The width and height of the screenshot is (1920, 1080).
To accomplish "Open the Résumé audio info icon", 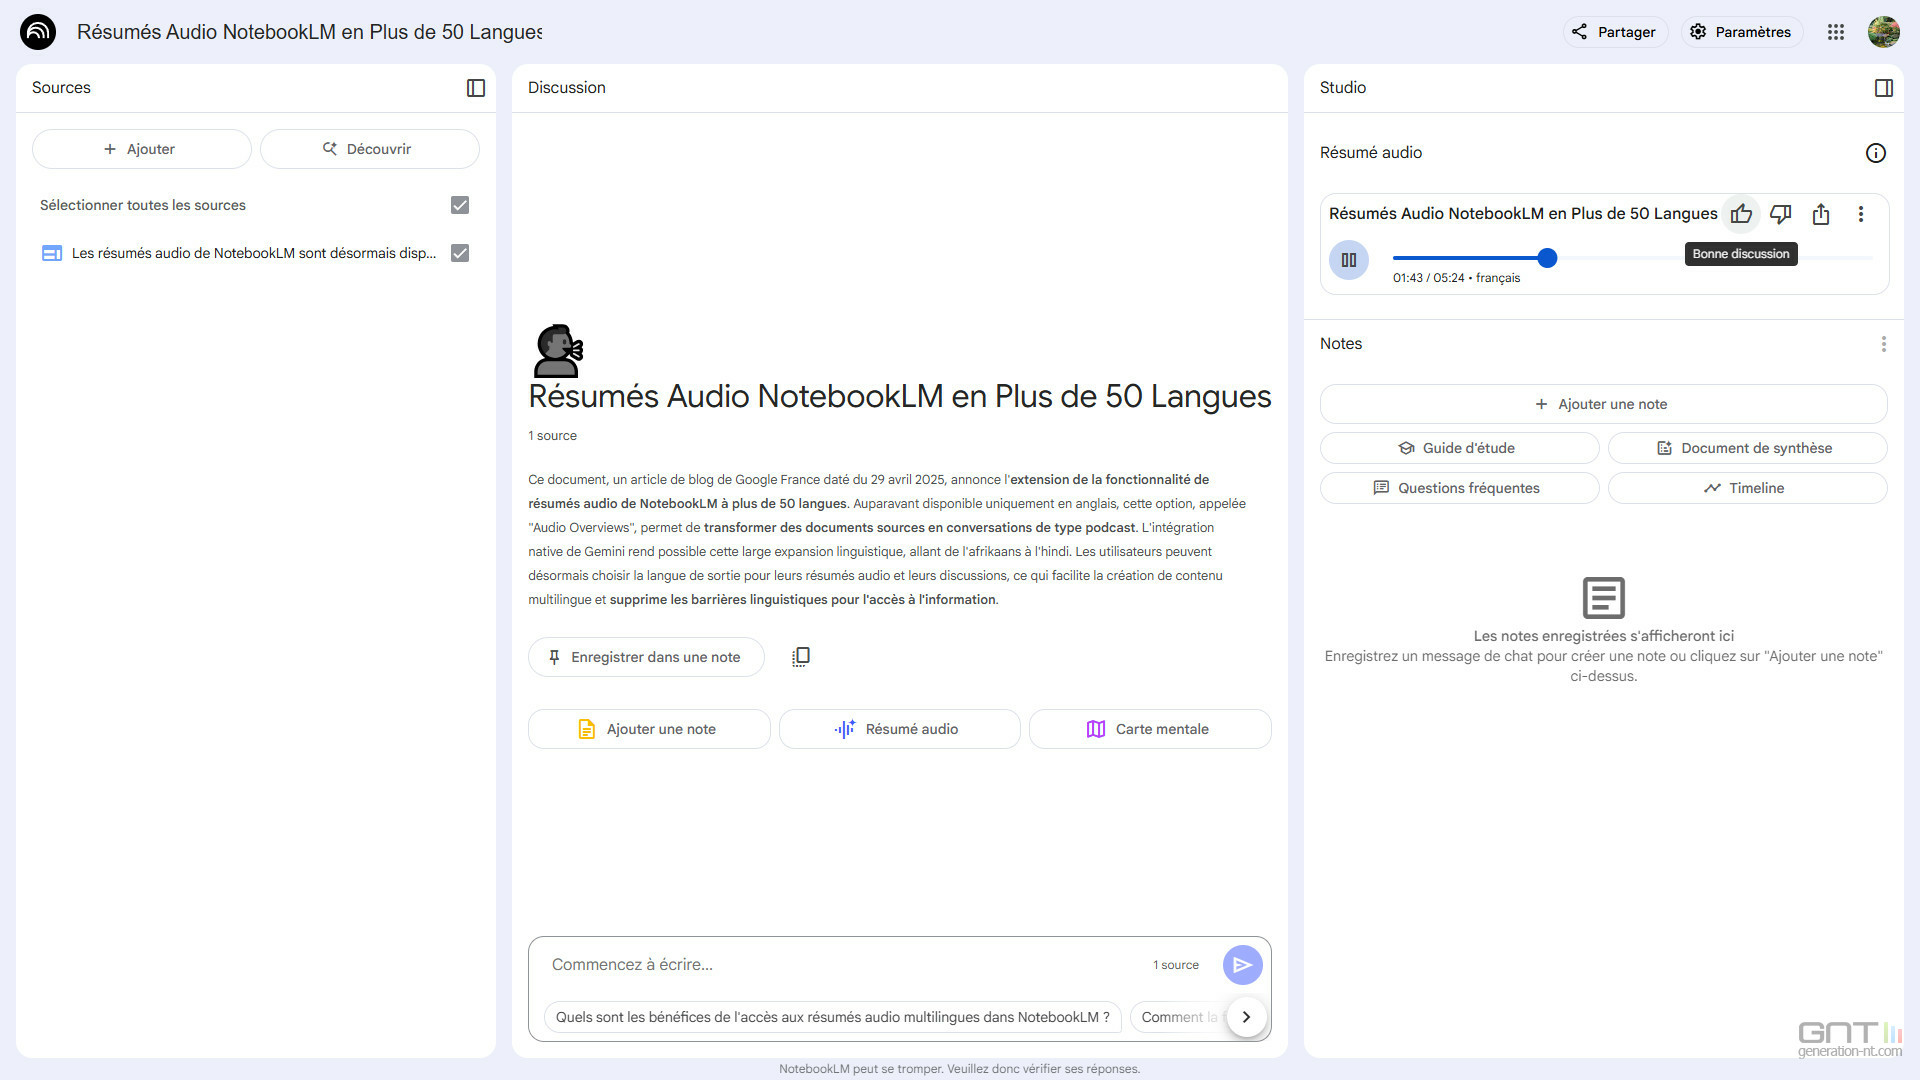I will (x=1876, y=153).
